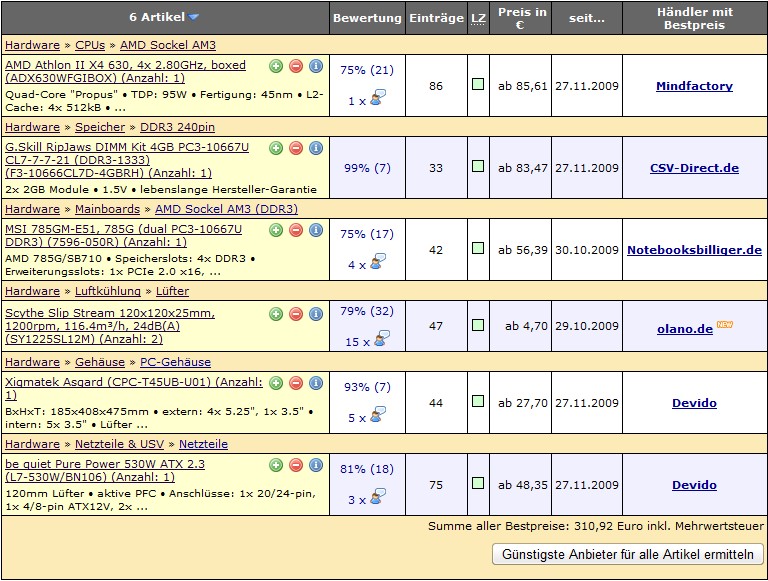Click price ab 85,61
Viewport: 768px width, 581px height.
(523, 86)
